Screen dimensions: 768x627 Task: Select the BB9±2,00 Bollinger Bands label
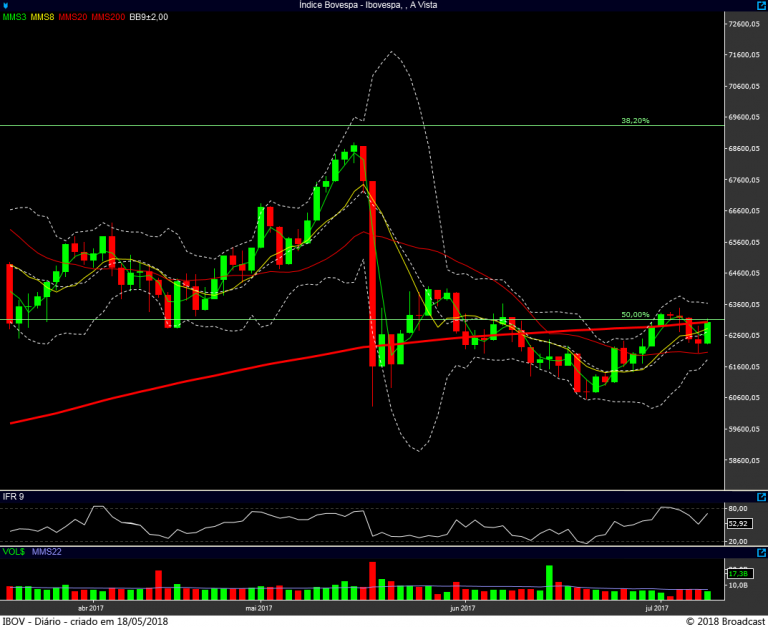click(x=149, y=17)
